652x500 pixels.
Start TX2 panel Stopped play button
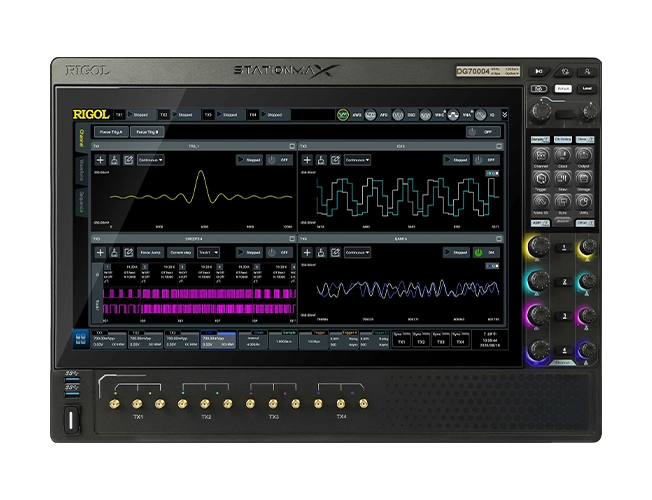coord(456,160)
